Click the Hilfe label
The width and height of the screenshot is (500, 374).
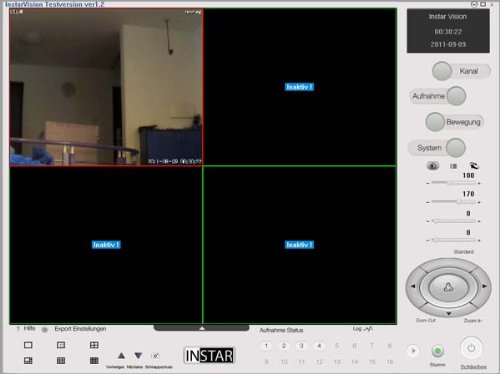(x=29, y=328)
